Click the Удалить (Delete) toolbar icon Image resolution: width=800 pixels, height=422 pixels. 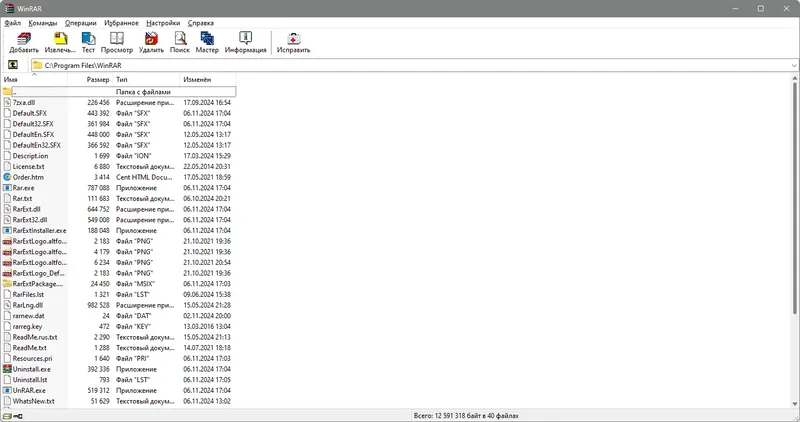point(152,42)
